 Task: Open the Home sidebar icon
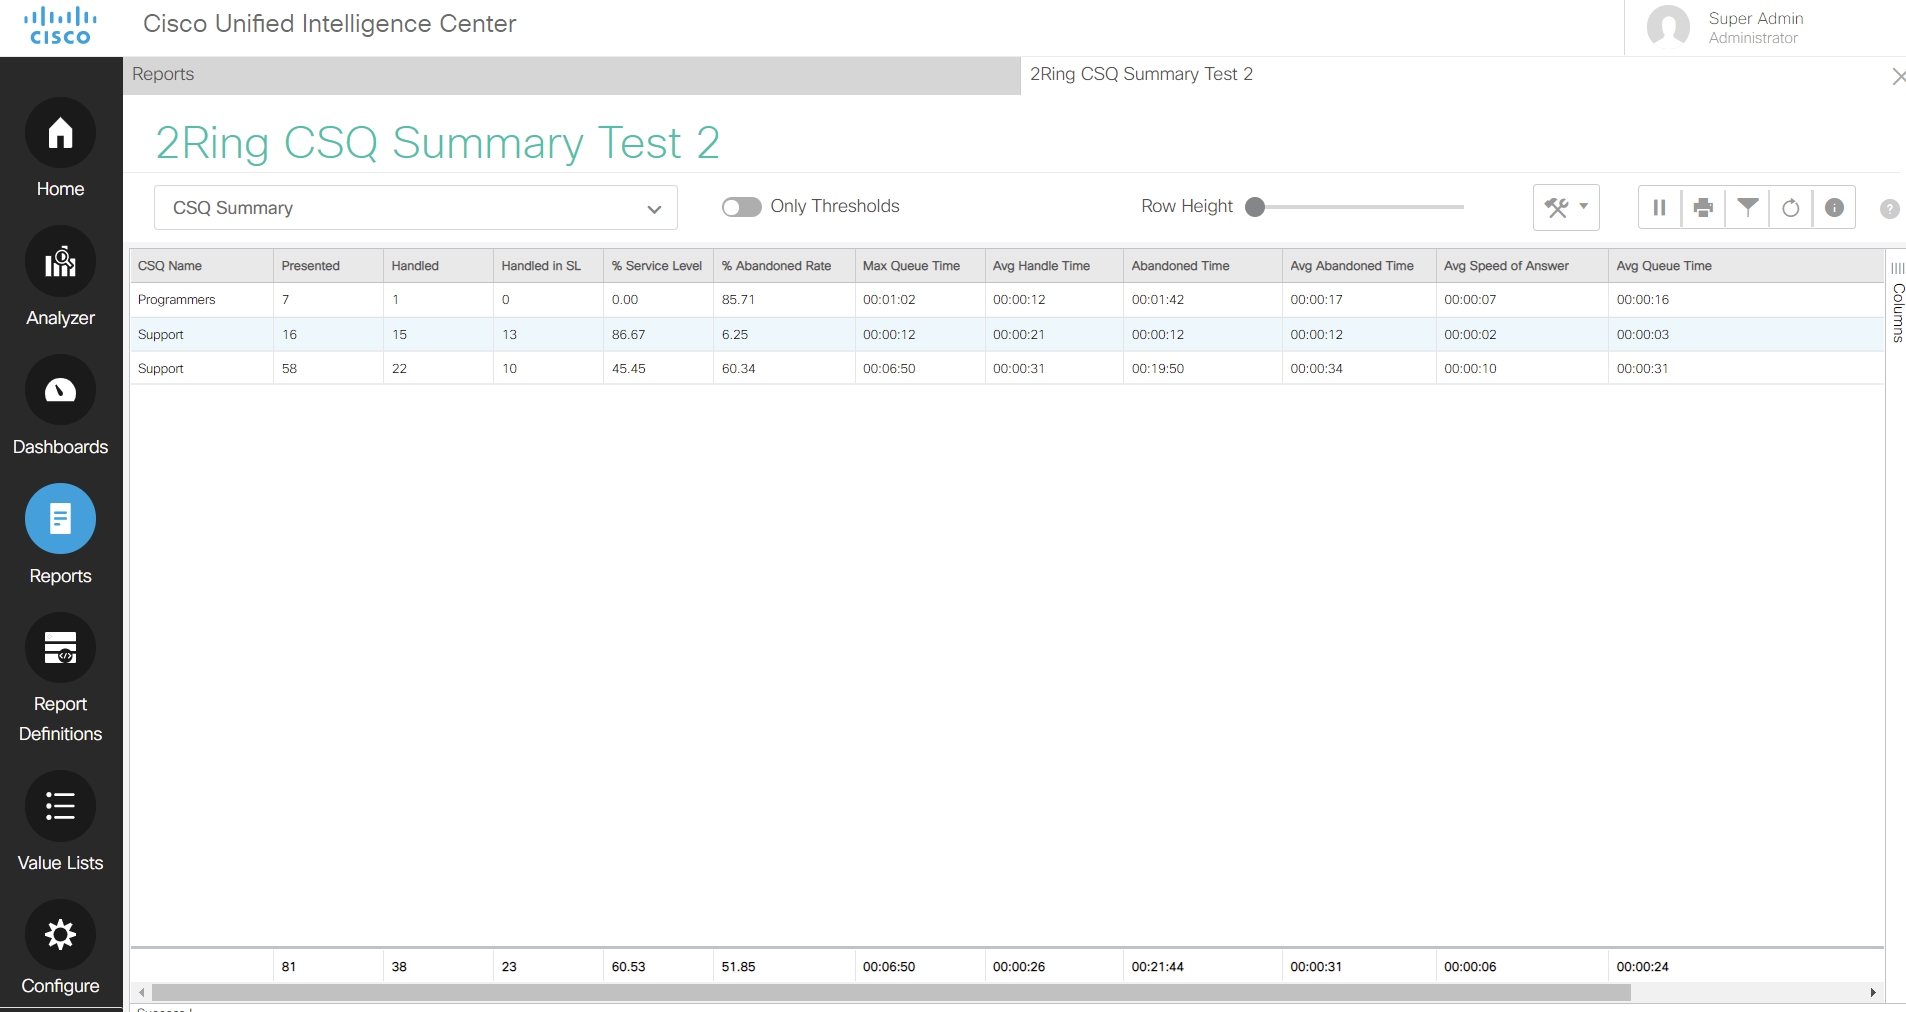pos(60,133)
